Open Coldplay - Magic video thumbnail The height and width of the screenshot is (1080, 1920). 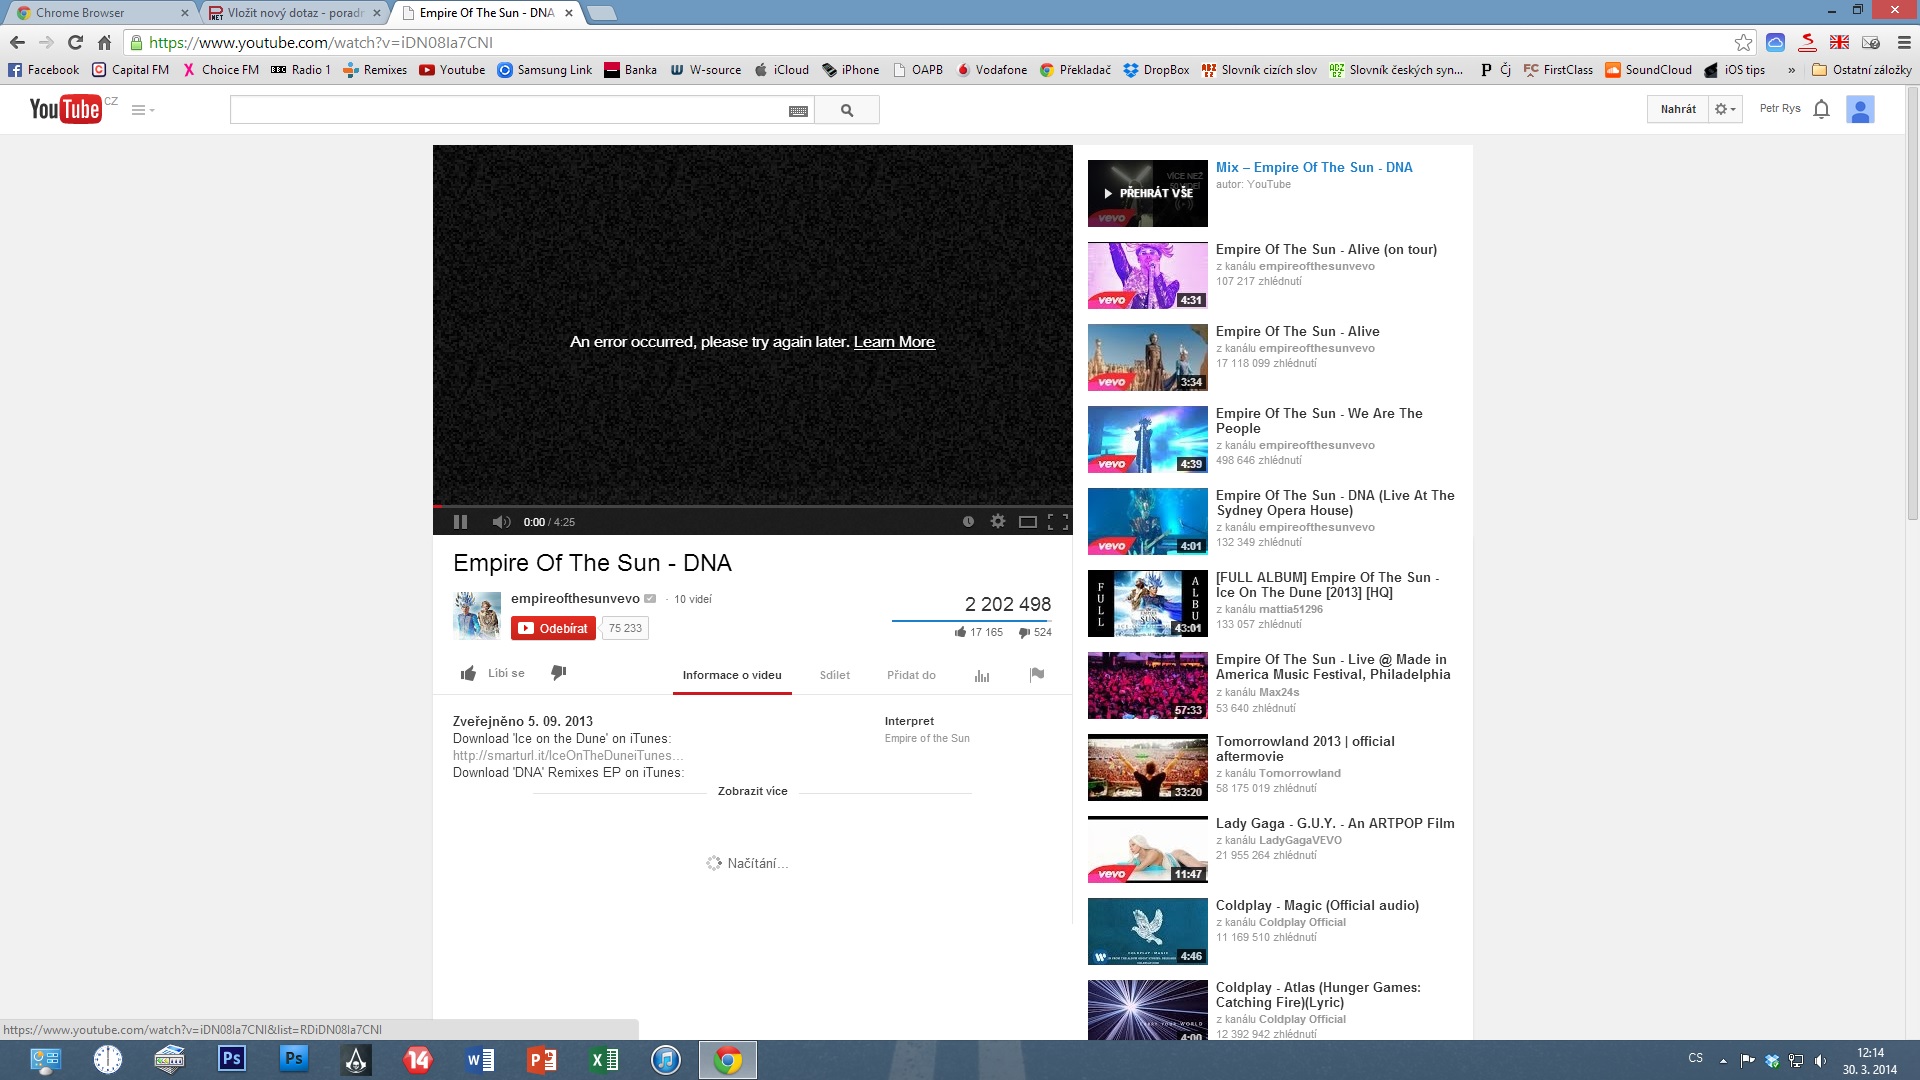pos(1147,931)
